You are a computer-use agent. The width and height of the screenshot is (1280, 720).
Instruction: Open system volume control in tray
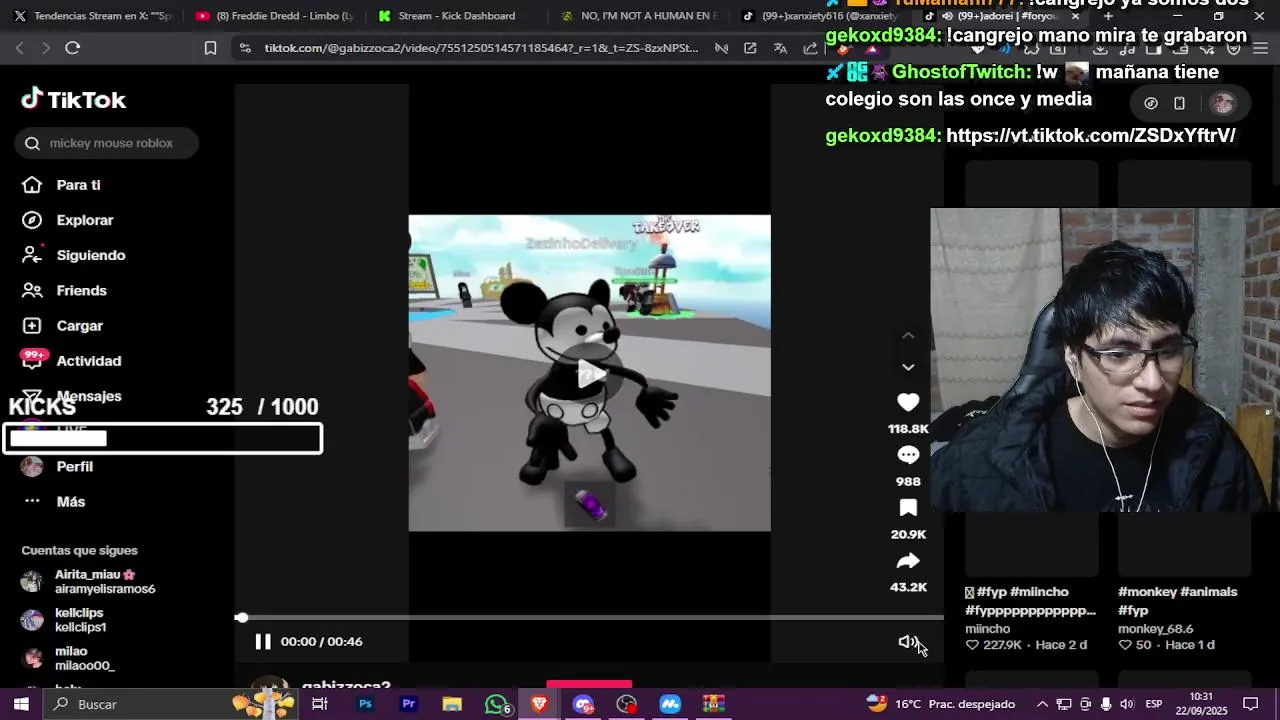click(1127, 704)
